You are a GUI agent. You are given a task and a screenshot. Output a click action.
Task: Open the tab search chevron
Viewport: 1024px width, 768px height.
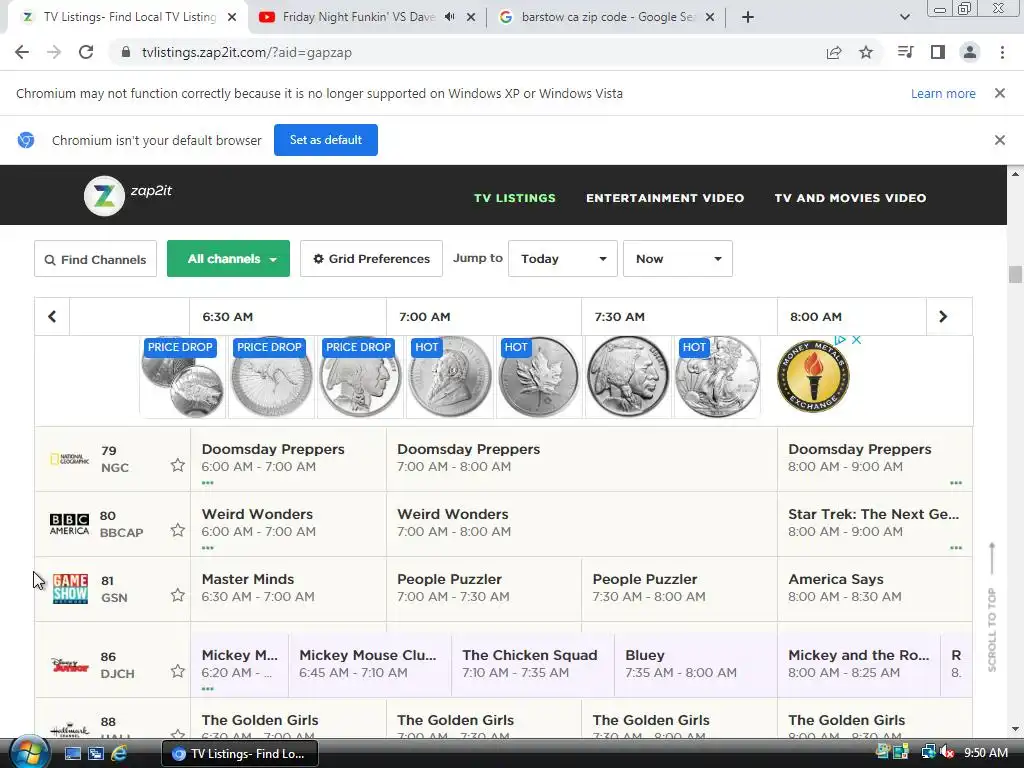(x=904, y=17)
